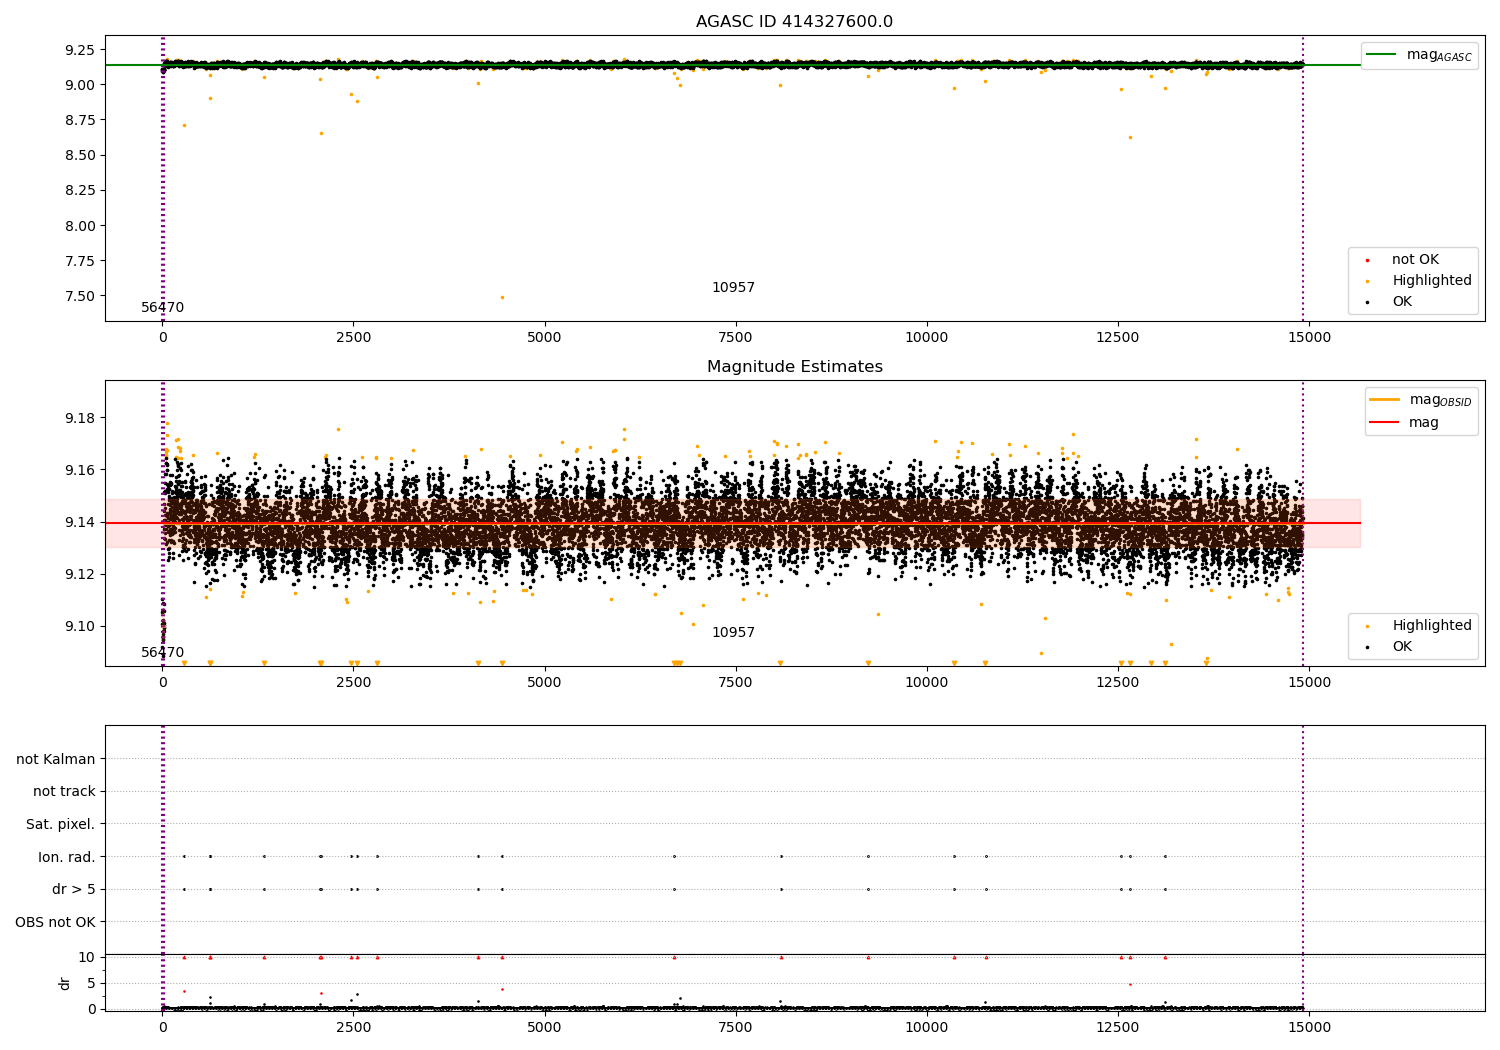Click the '5000' x-tick under top panel

click(x=545, y=338)
